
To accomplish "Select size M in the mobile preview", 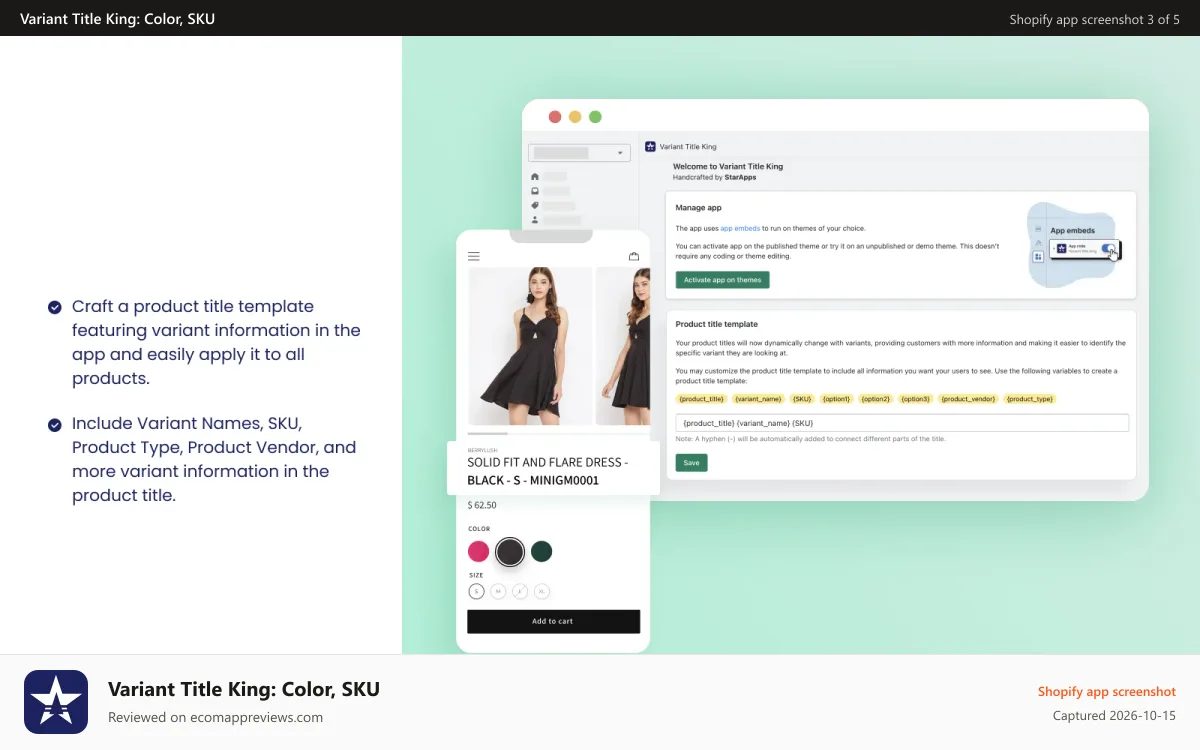I will tap(498, 591).
